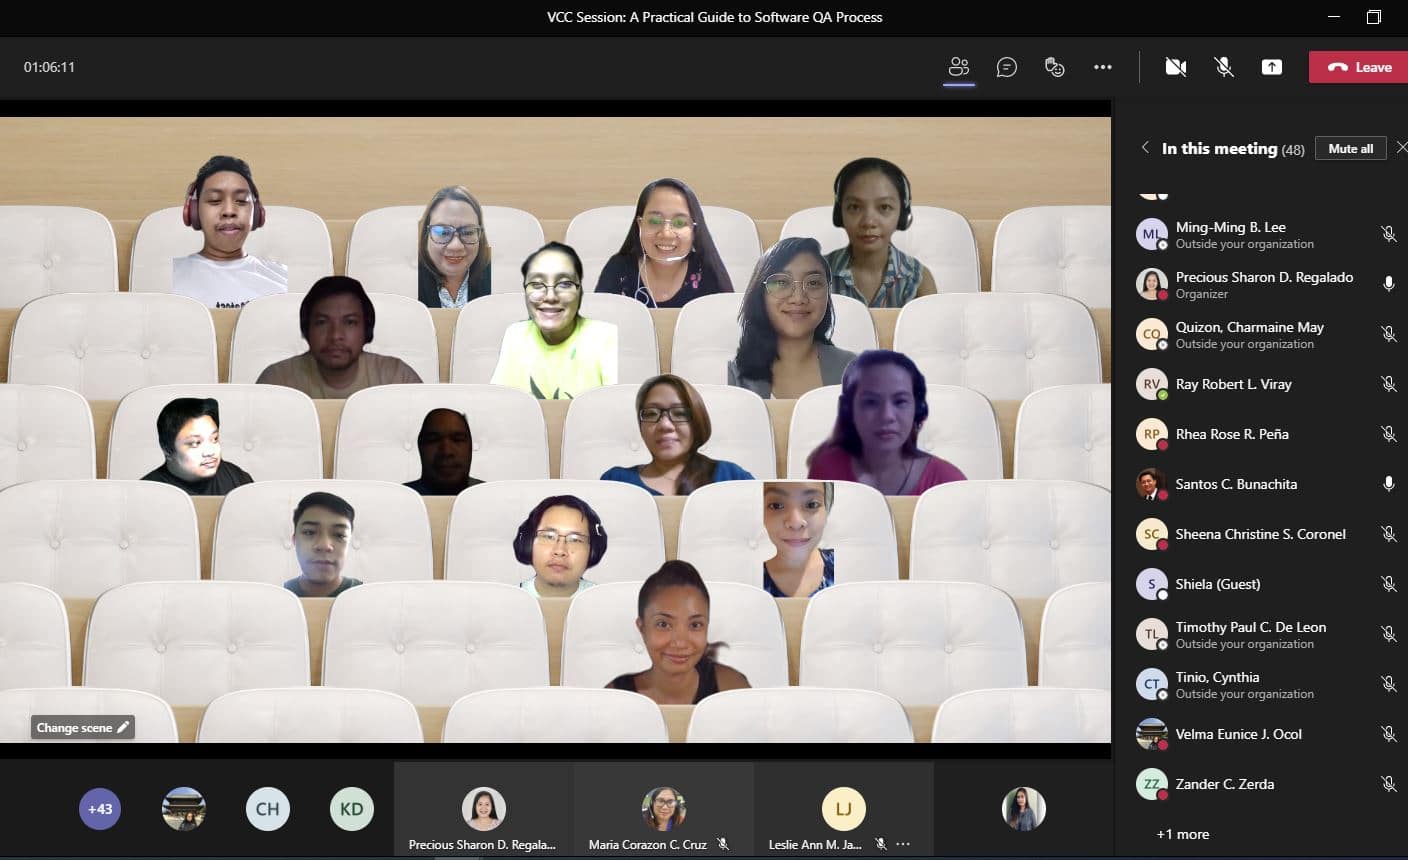The height and width of the screenshot is (860, 1408).
Task: Click Sheena Christine S. Coronel mic icon
Action: pyautogui.click(x=1388, y=534)
